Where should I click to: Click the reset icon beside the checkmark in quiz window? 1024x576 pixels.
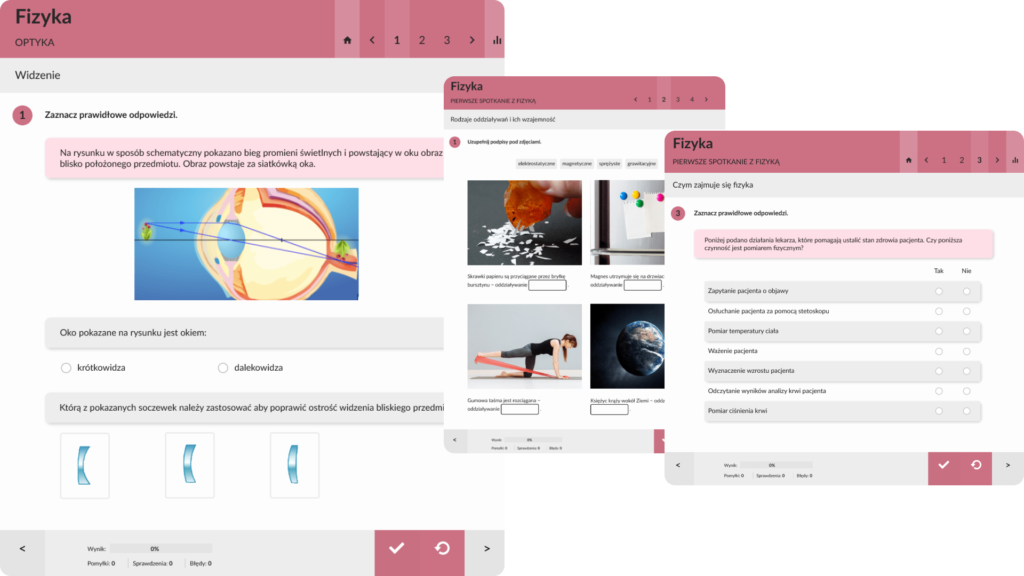[x=975, y=467]
